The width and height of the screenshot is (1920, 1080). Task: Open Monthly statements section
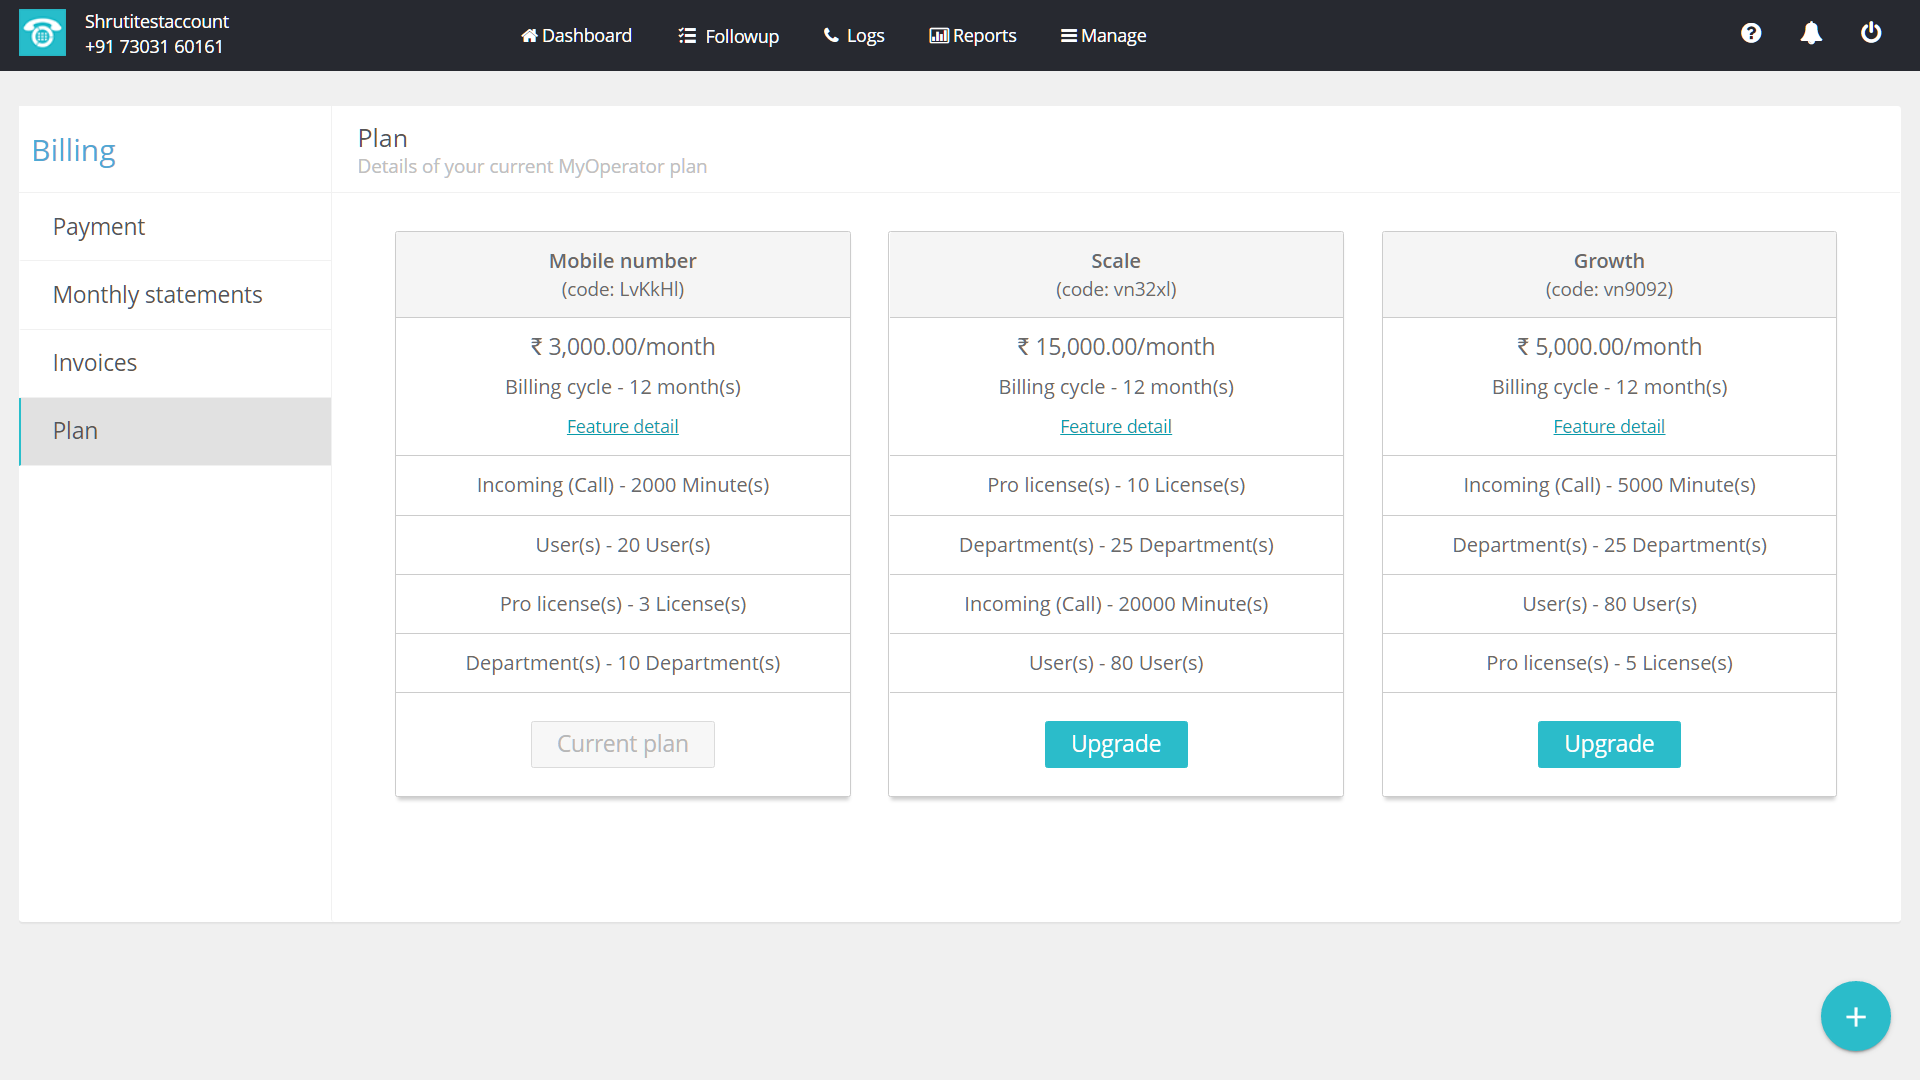157,295
